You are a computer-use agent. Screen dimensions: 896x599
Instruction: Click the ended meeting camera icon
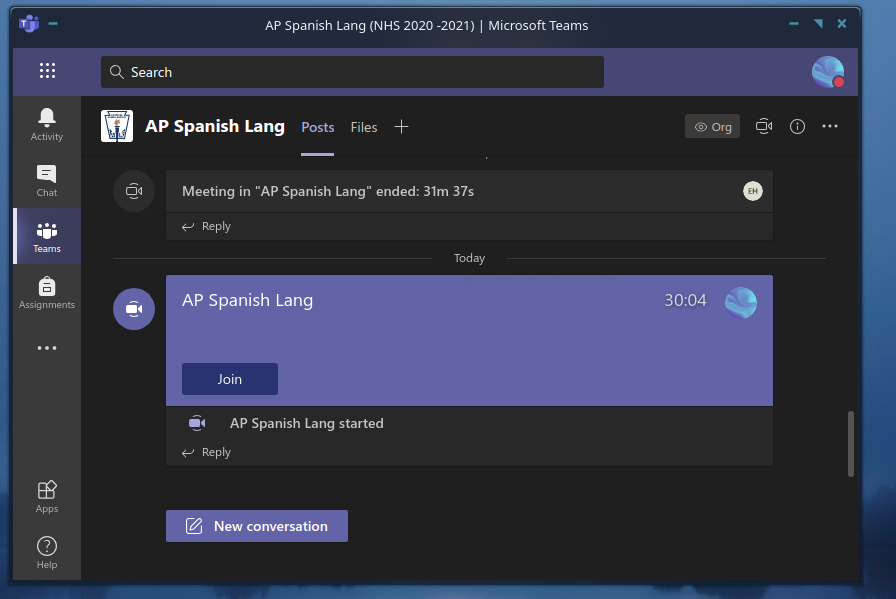point(134,191)
